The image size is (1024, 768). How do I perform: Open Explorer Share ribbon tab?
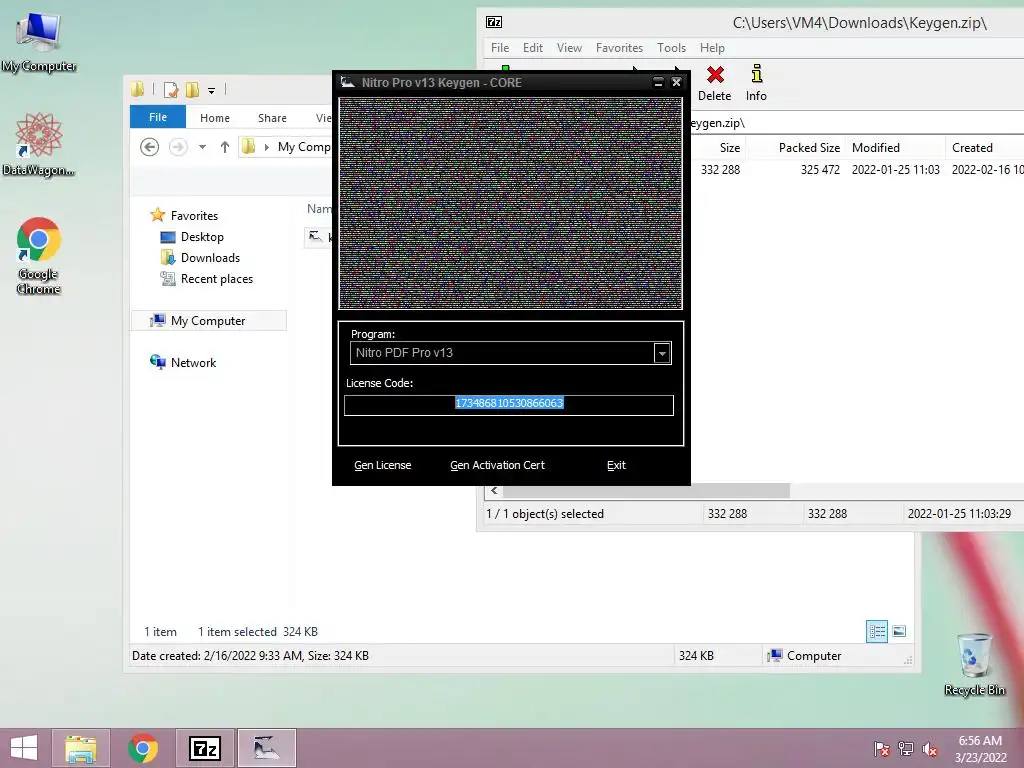(x=272, y=118)
